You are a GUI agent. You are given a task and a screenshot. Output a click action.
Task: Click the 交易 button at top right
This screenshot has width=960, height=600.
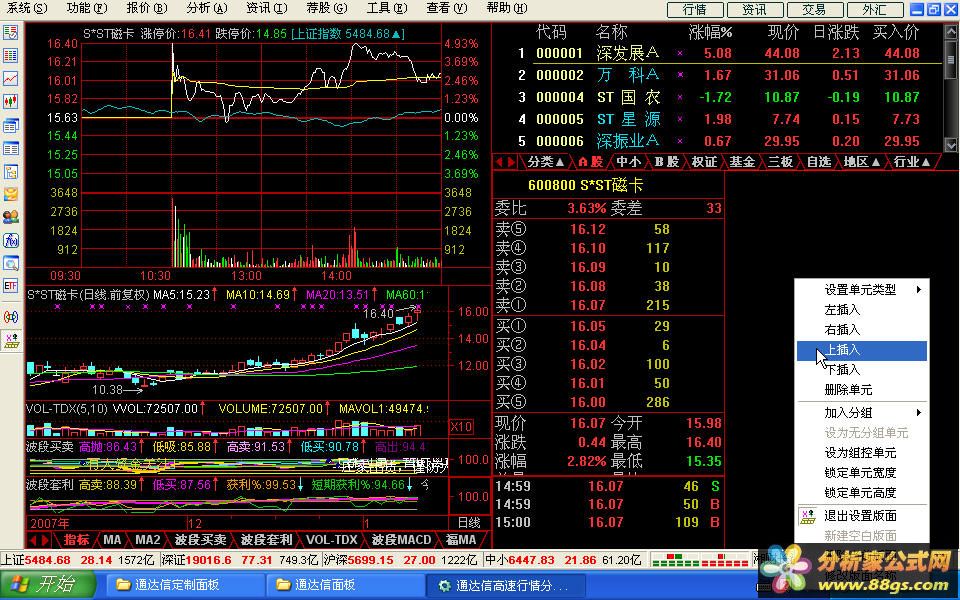[x=814, y=10]
